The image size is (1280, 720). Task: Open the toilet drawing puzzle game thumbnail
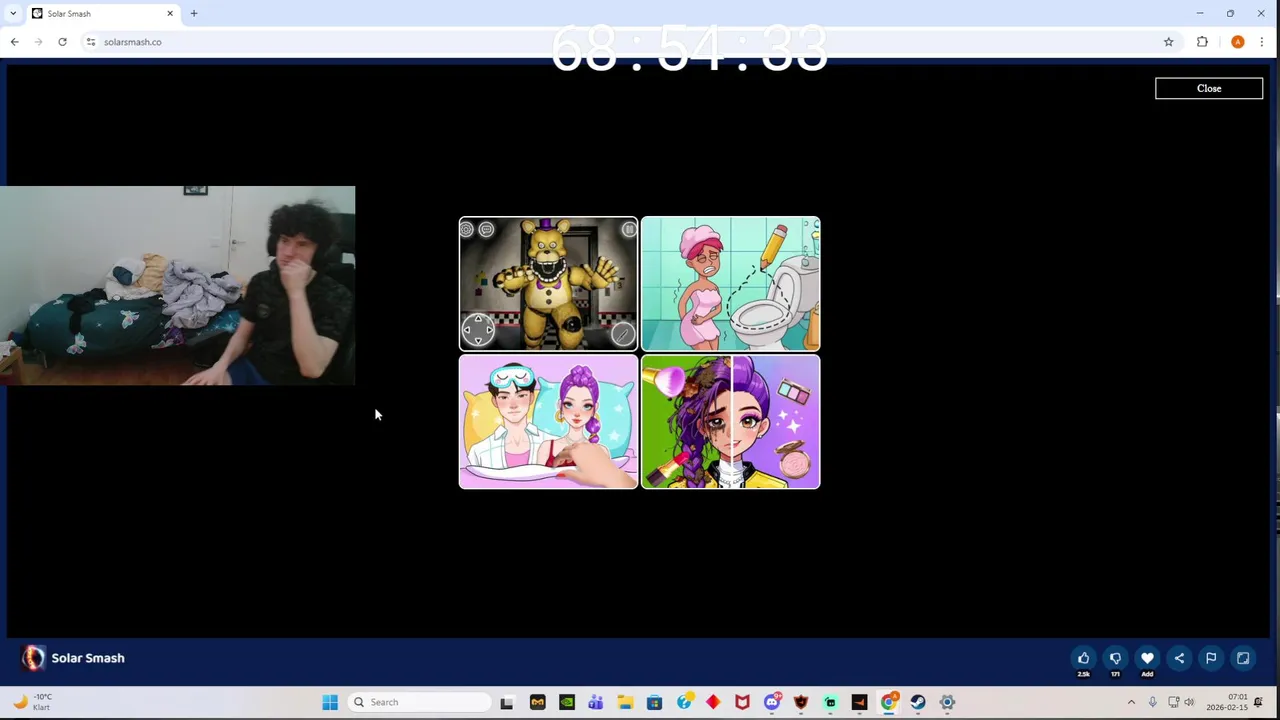(x=731, y=284)
